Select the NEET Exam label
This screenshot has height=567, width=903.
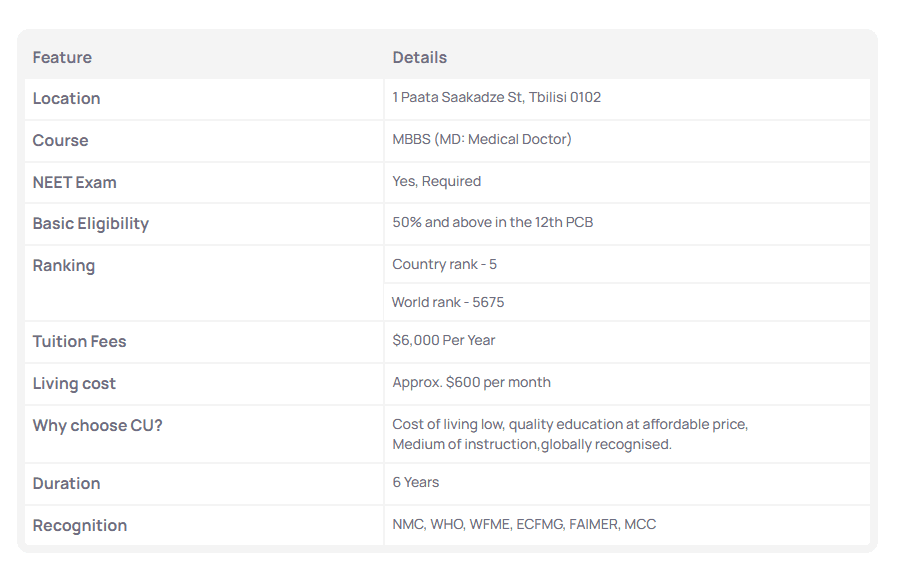pyautogui.click(x=74, y=183)
